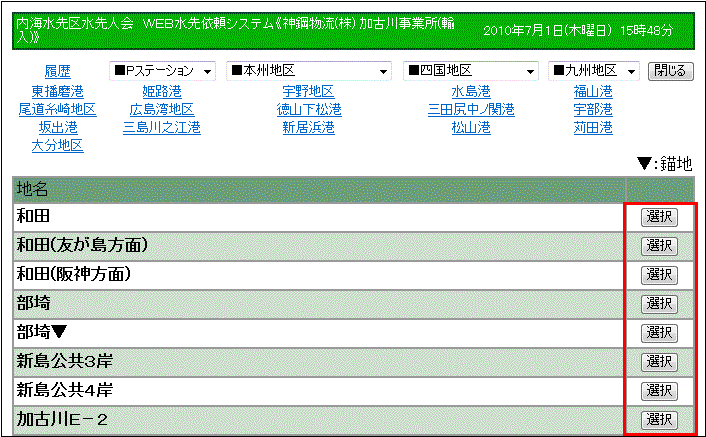This screenshot has width=706, height=437.
Task: Select the 三島川之江港 link
Action: [x=162, y=127]
